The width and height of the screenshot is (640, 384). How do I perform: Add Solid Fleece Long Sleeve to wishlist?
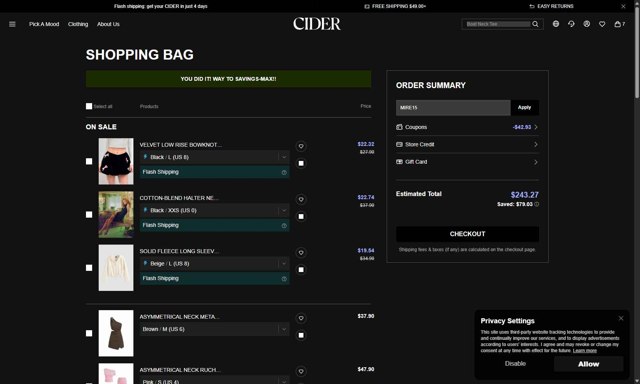point(301,253)
